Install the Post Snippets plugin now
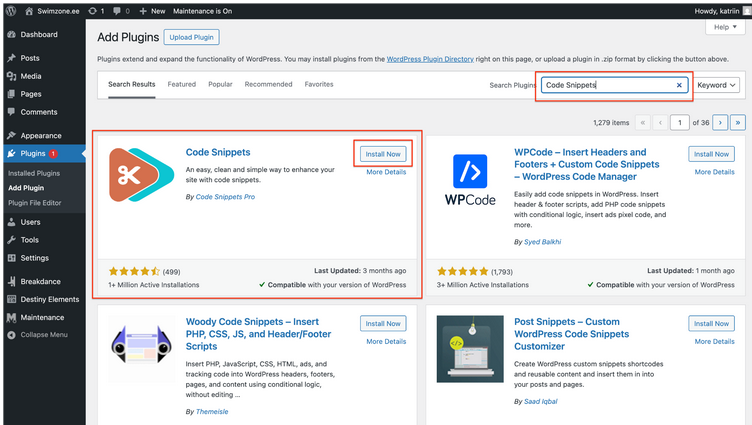This screenshot has width=752, height=425. pyautogui.click(x=711, y=324)
